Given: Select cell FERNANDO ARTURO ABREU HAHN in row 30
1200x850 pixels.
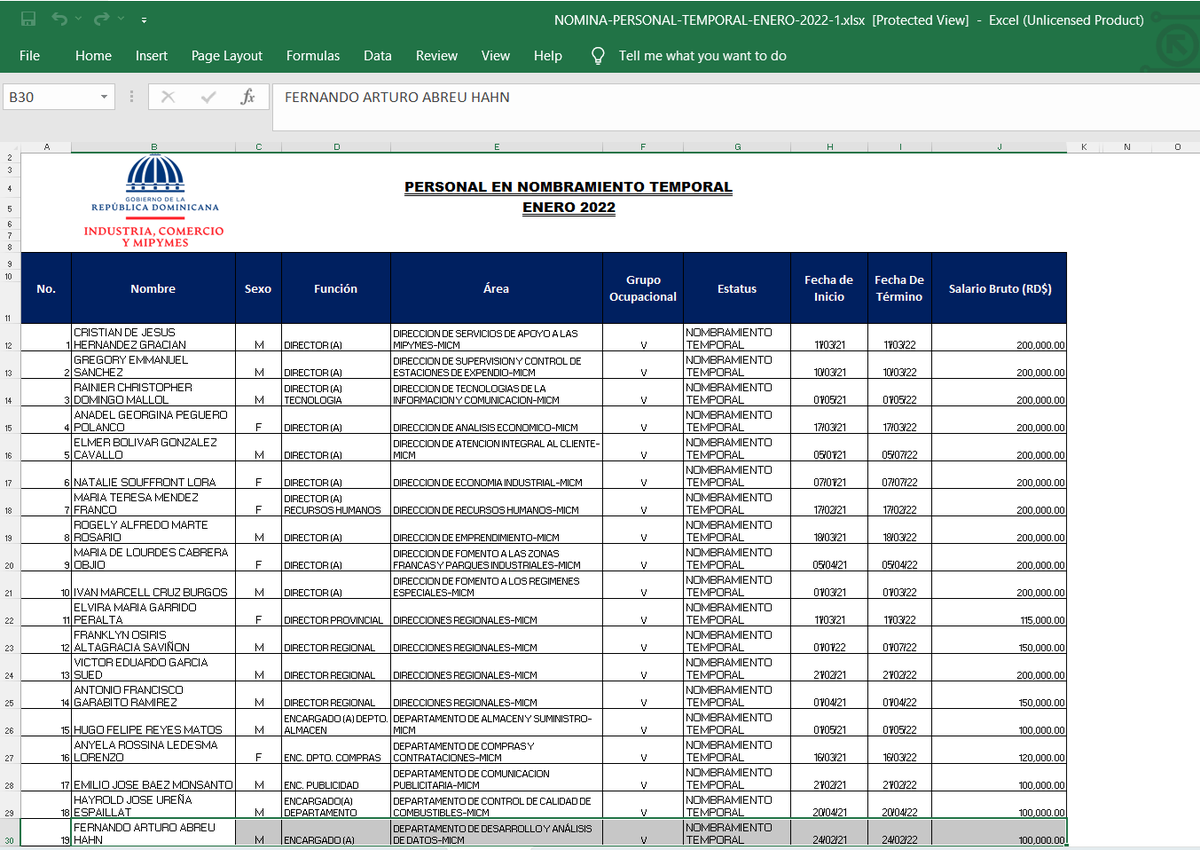Looking at the screenshot, I should coord(153,833).
